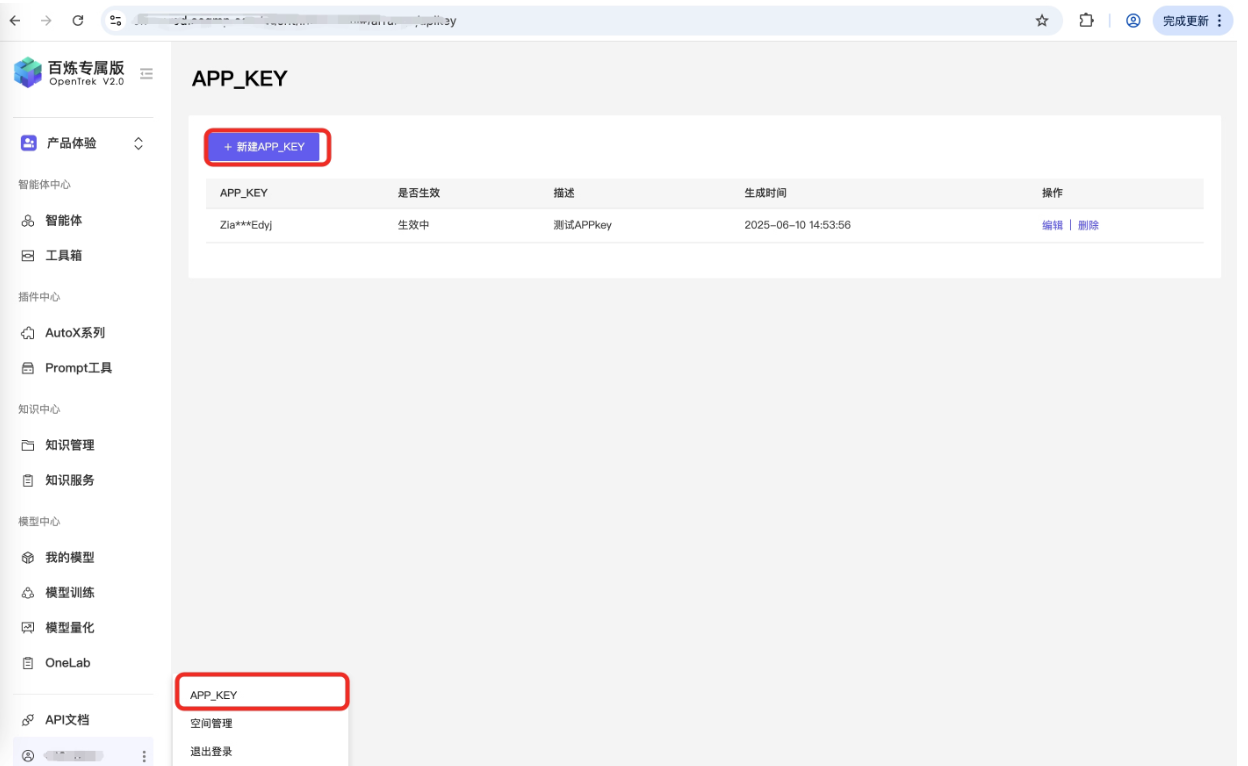Viewport: 1248px width, 766px height.
Task: Click the 工具箱 sidebar icon
Action: click(x=28, y=256)
